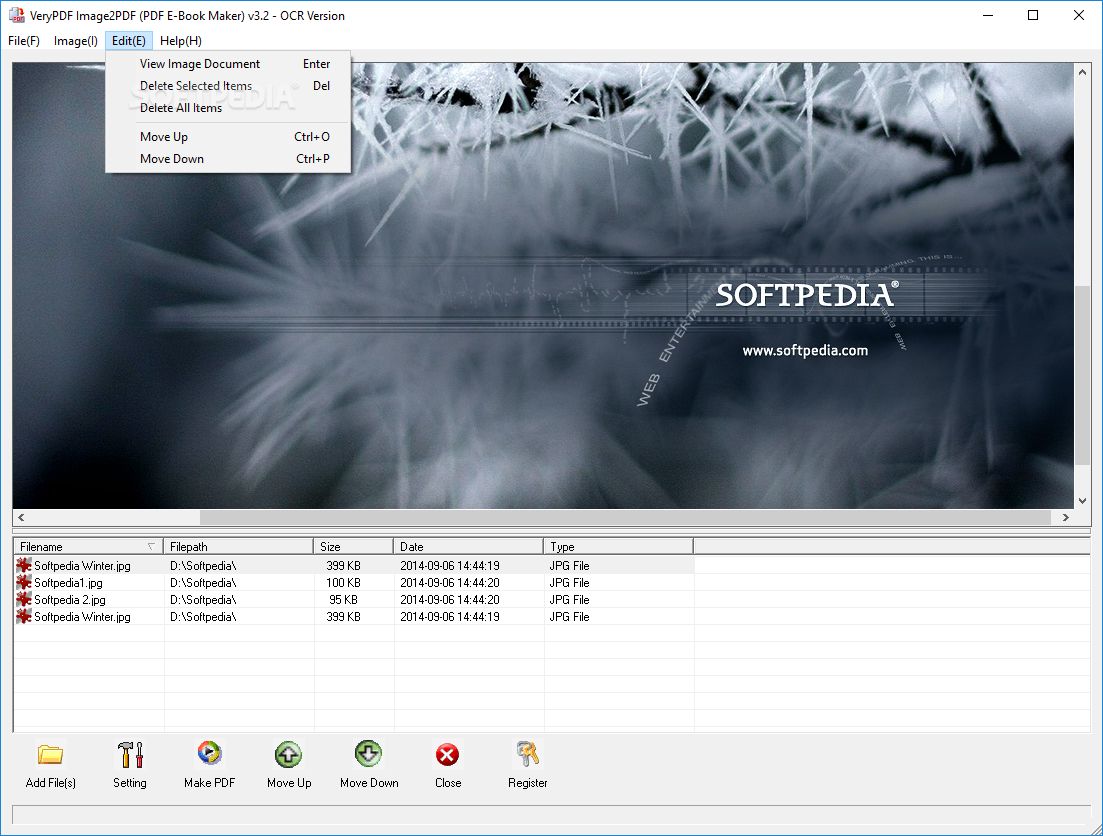Click the Softpedia1.jpg date 2014-09-06 14:44:20

point(450,583)
